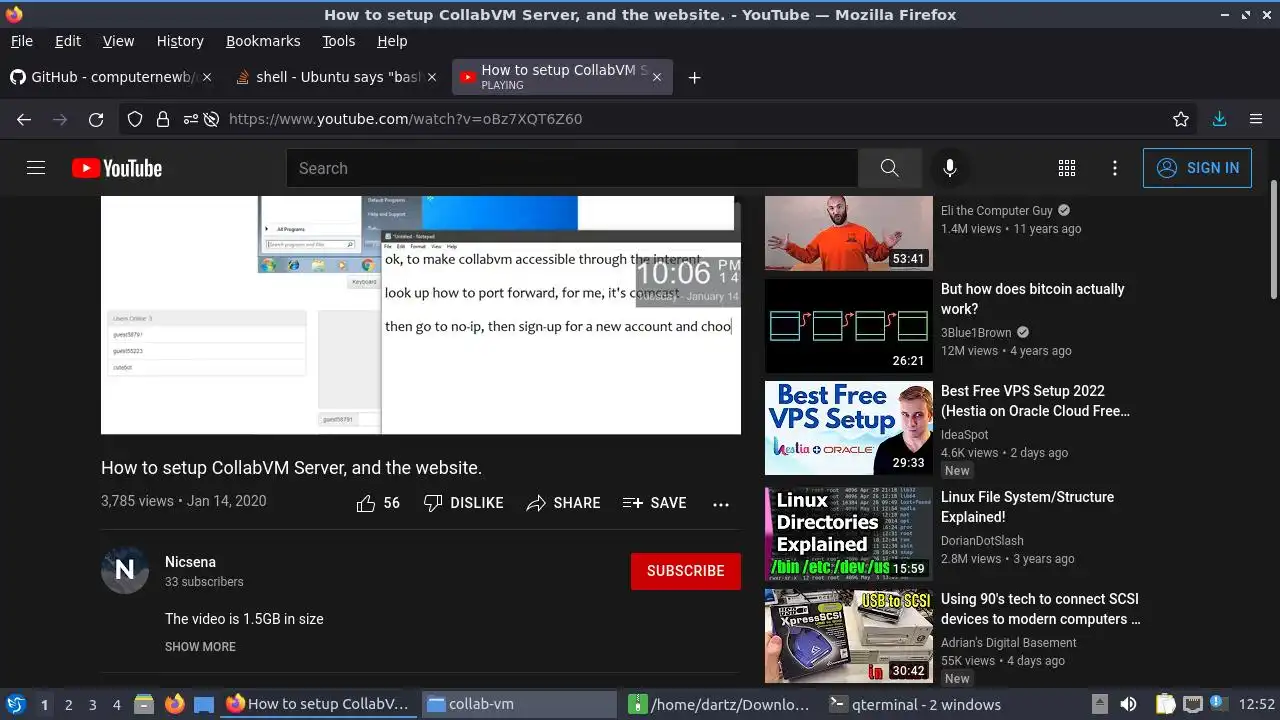
Task: Launch Firefox from panel quicklaunch icon
Action: [x=175, y=704]
